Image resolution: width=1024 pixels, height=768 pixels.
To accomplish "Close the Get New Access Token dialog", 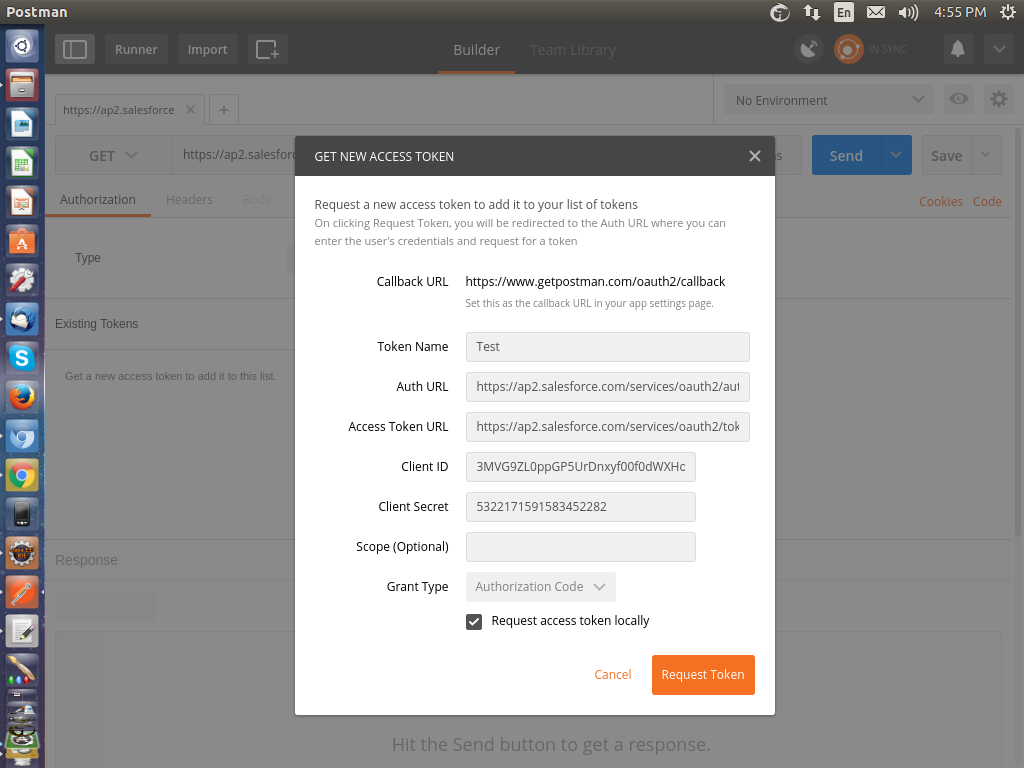I will click(754, 156).
